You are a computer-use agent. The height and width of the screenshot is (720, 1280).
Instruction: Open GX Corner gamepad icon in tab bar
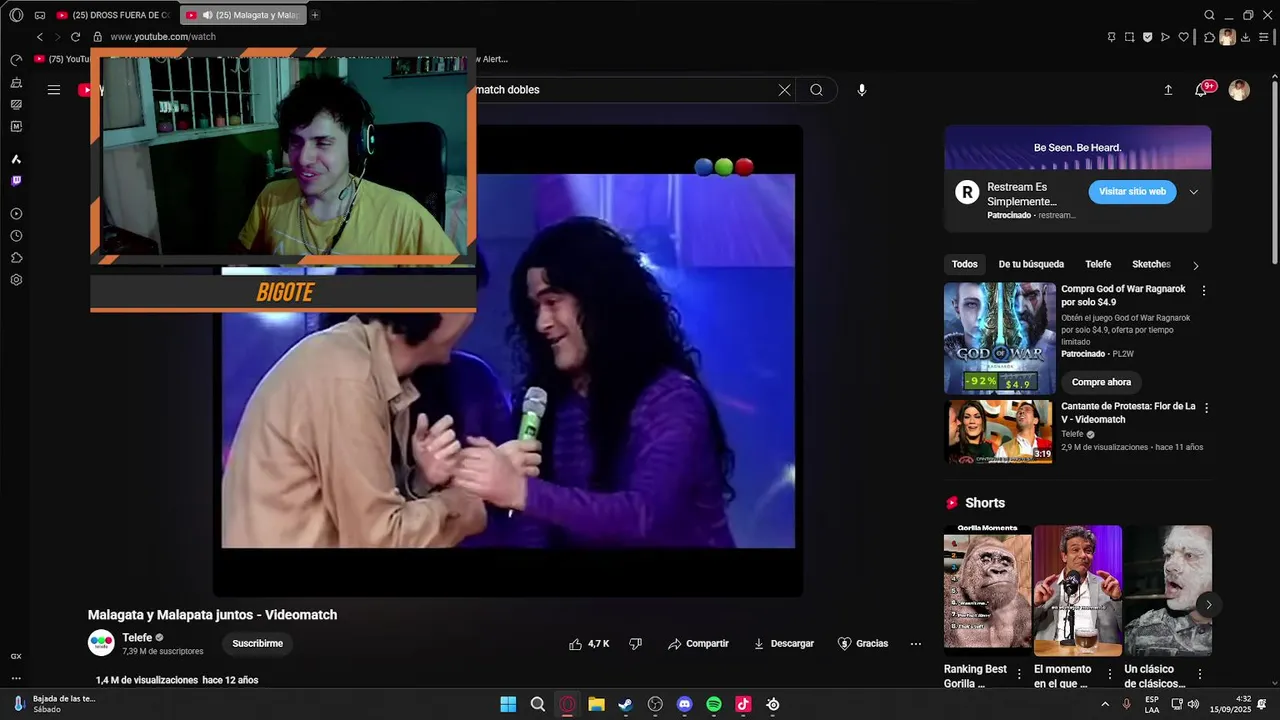[40, 15]
